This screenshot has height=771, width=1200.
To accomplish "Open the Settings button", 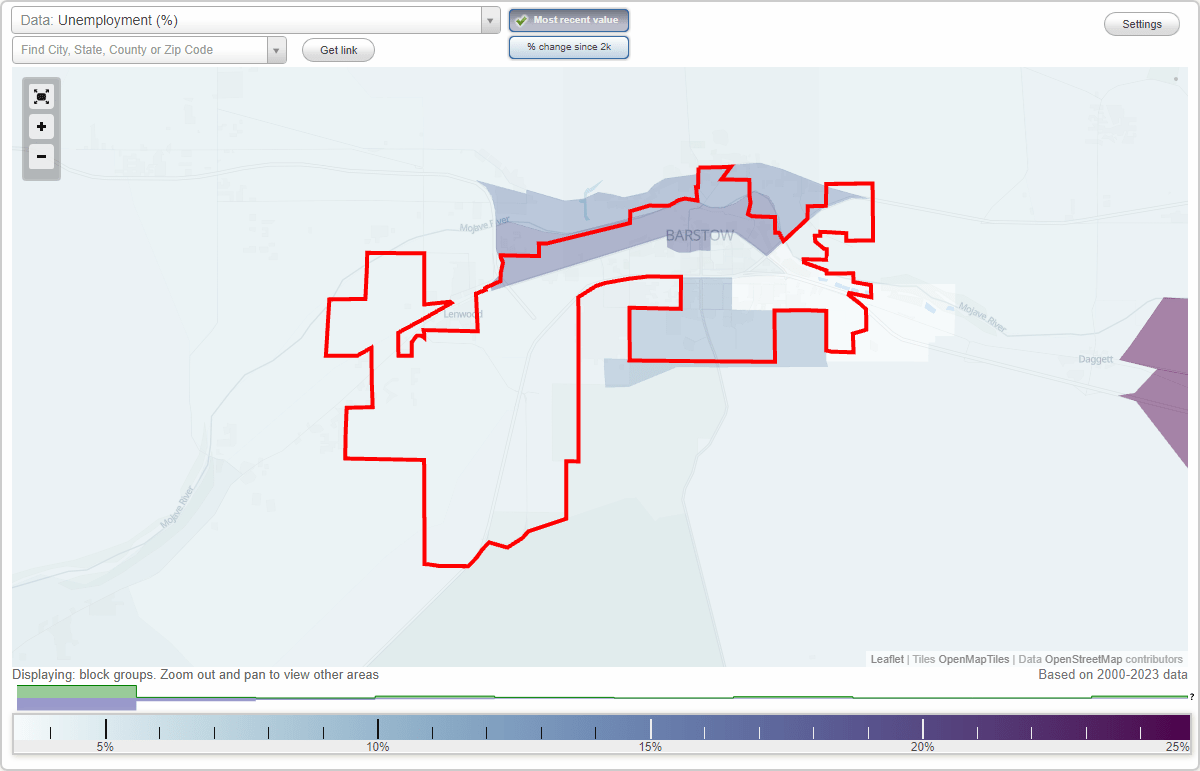I will point(1142,25).
